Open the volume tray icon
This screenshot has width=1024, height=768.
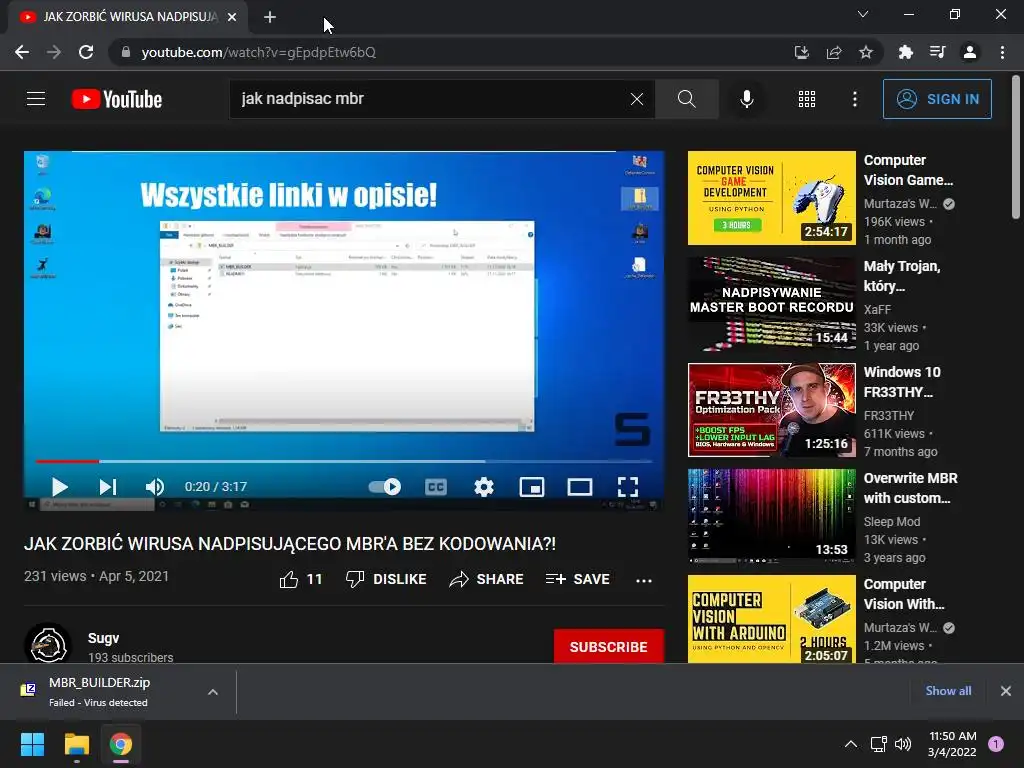point(903,744)
